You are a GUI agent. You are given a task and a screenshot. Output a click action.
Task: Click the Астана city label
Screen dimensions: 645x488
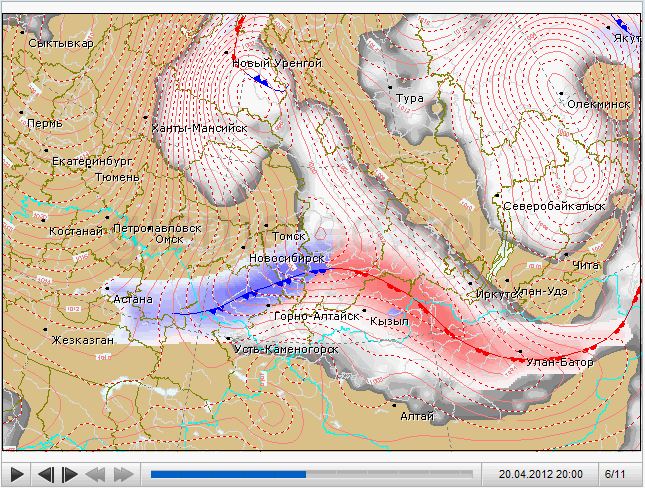(132, 298)
